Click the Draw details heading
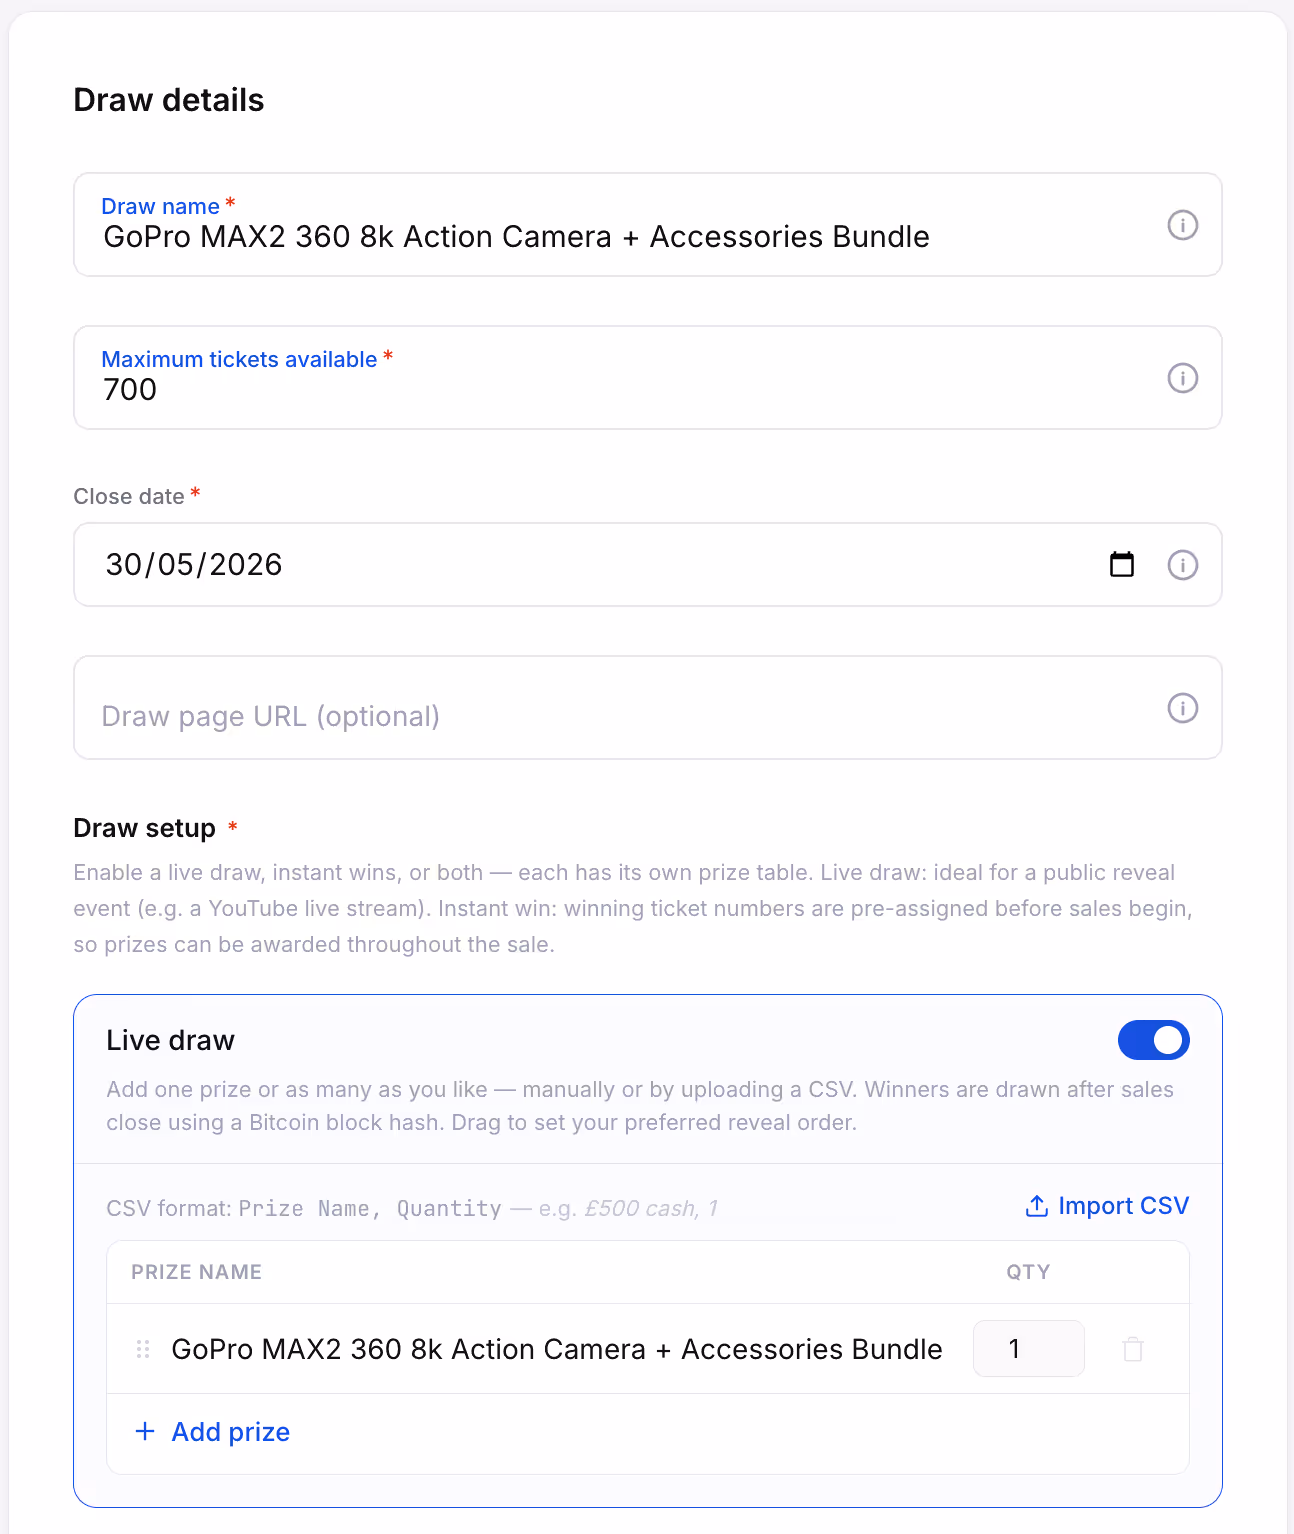The image size is (1294, 1534). click(169, 100)
